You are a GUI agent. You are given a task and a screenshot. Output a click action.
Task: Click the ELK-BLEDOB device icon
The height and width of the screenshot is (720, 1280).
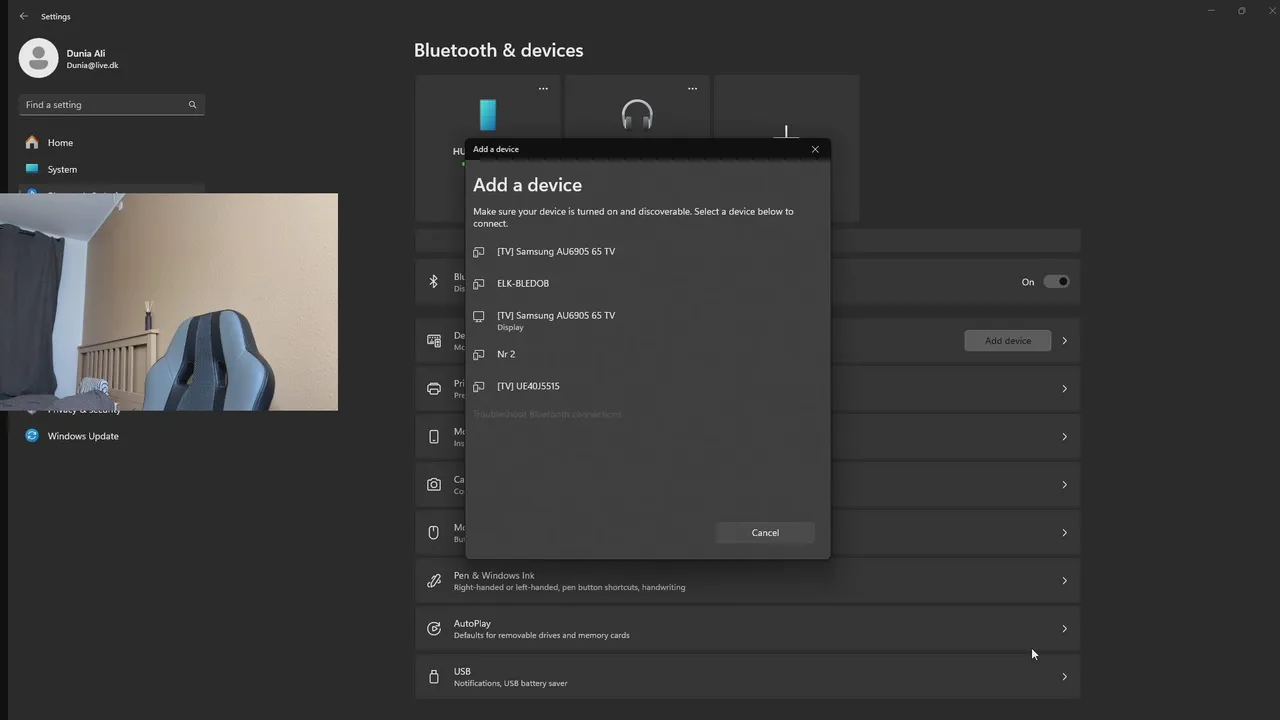coord(479,284)
